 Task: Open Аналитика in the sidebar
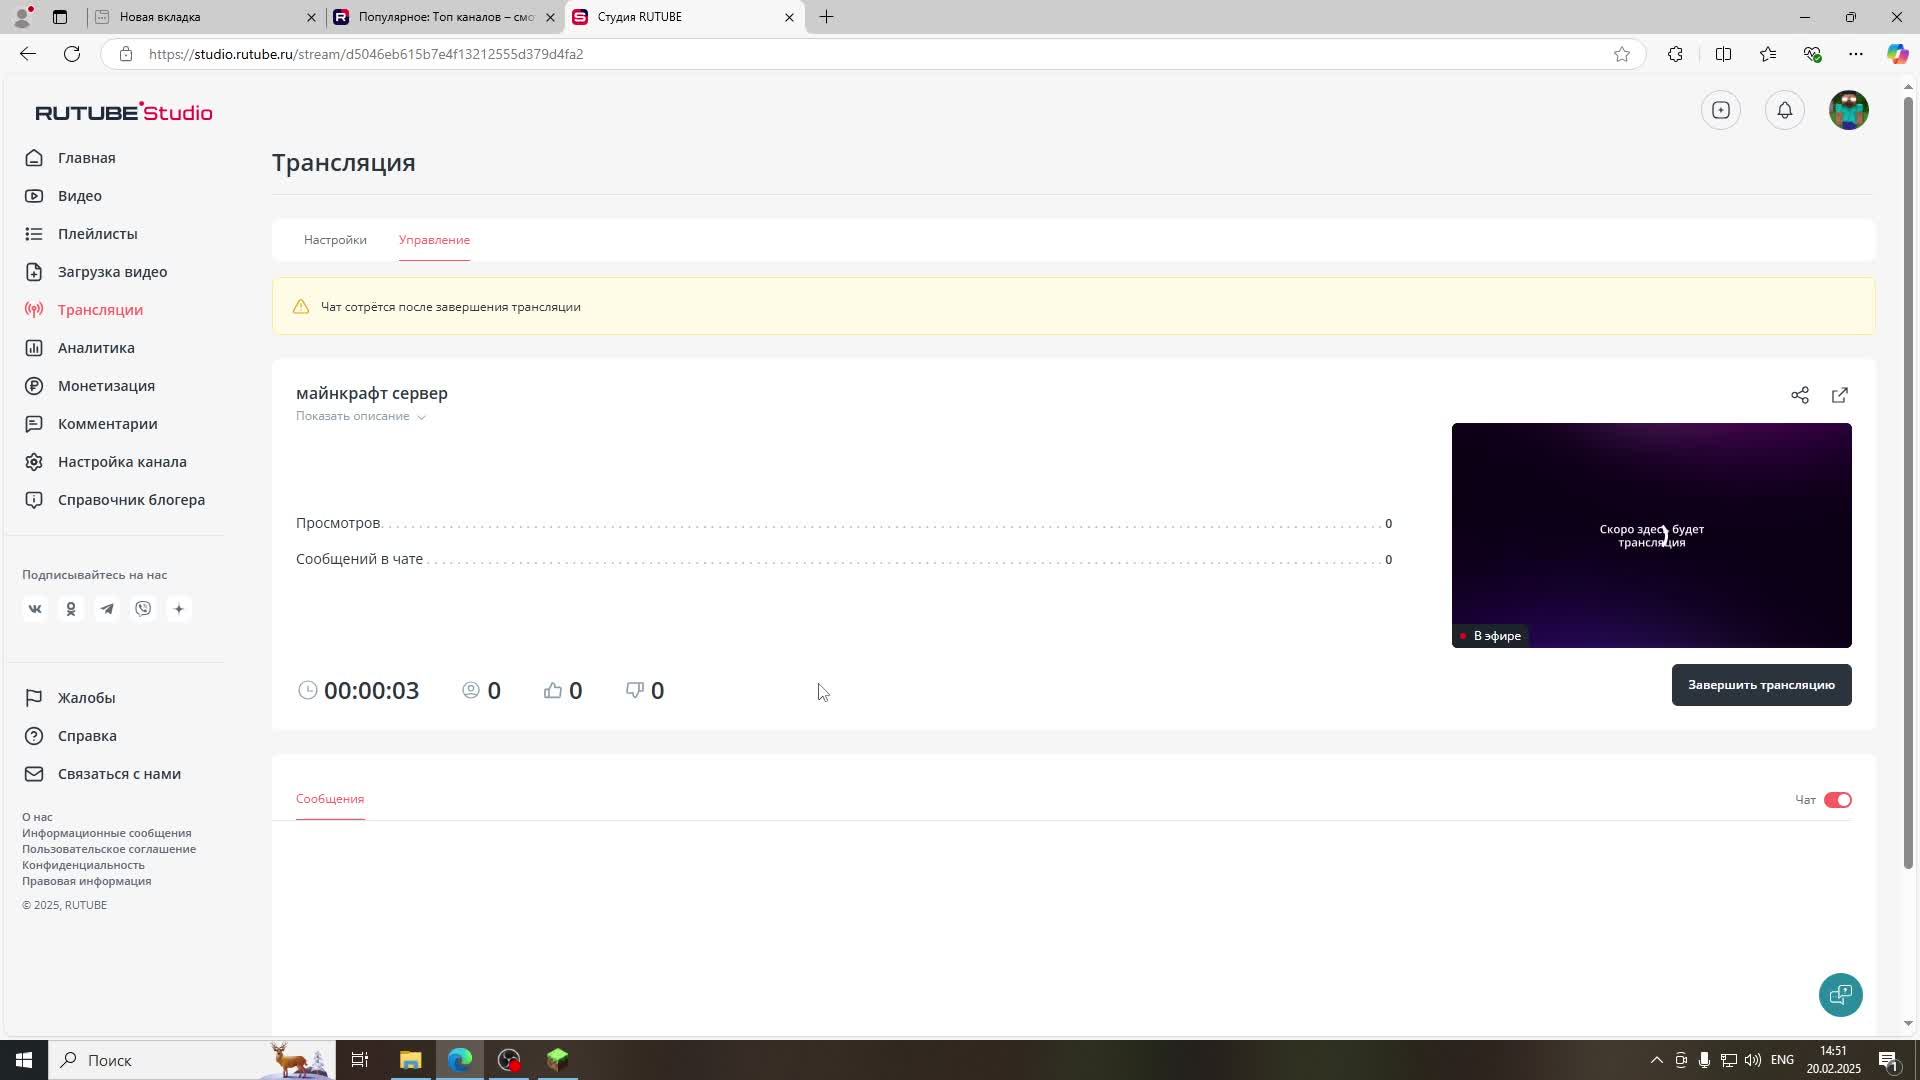pos(96,348)
